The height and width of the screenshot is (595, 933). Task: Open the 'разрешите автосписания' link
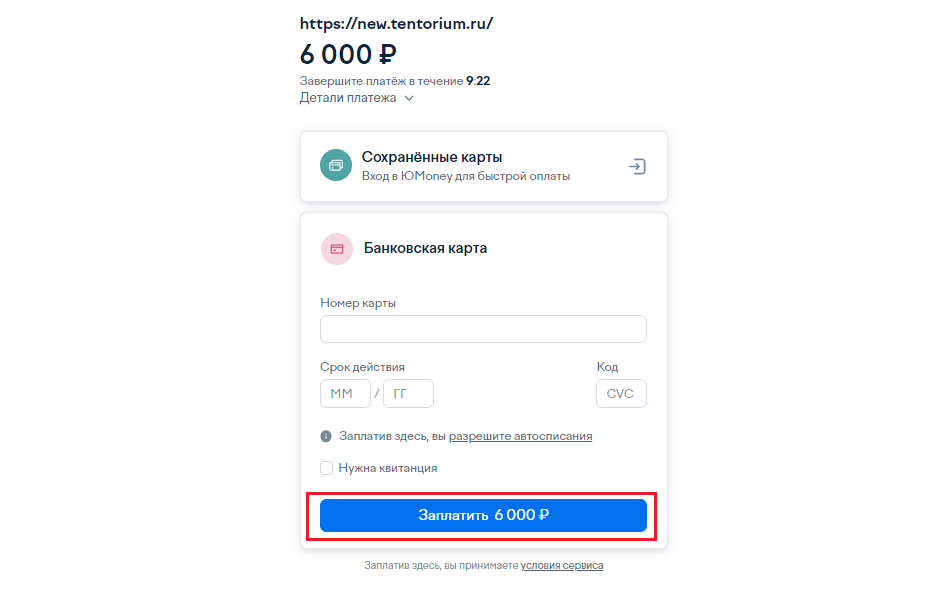click(521, 436)
